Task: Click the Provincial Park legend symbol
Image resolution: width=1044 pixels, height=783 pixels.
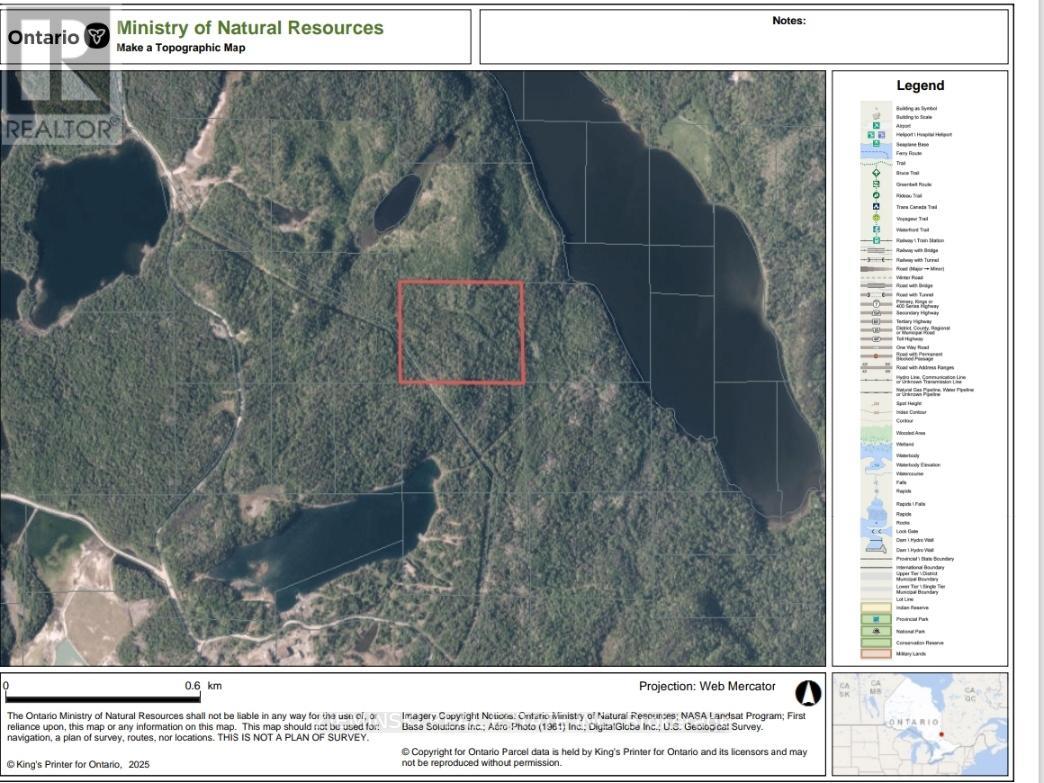Action: click(876, 620)
